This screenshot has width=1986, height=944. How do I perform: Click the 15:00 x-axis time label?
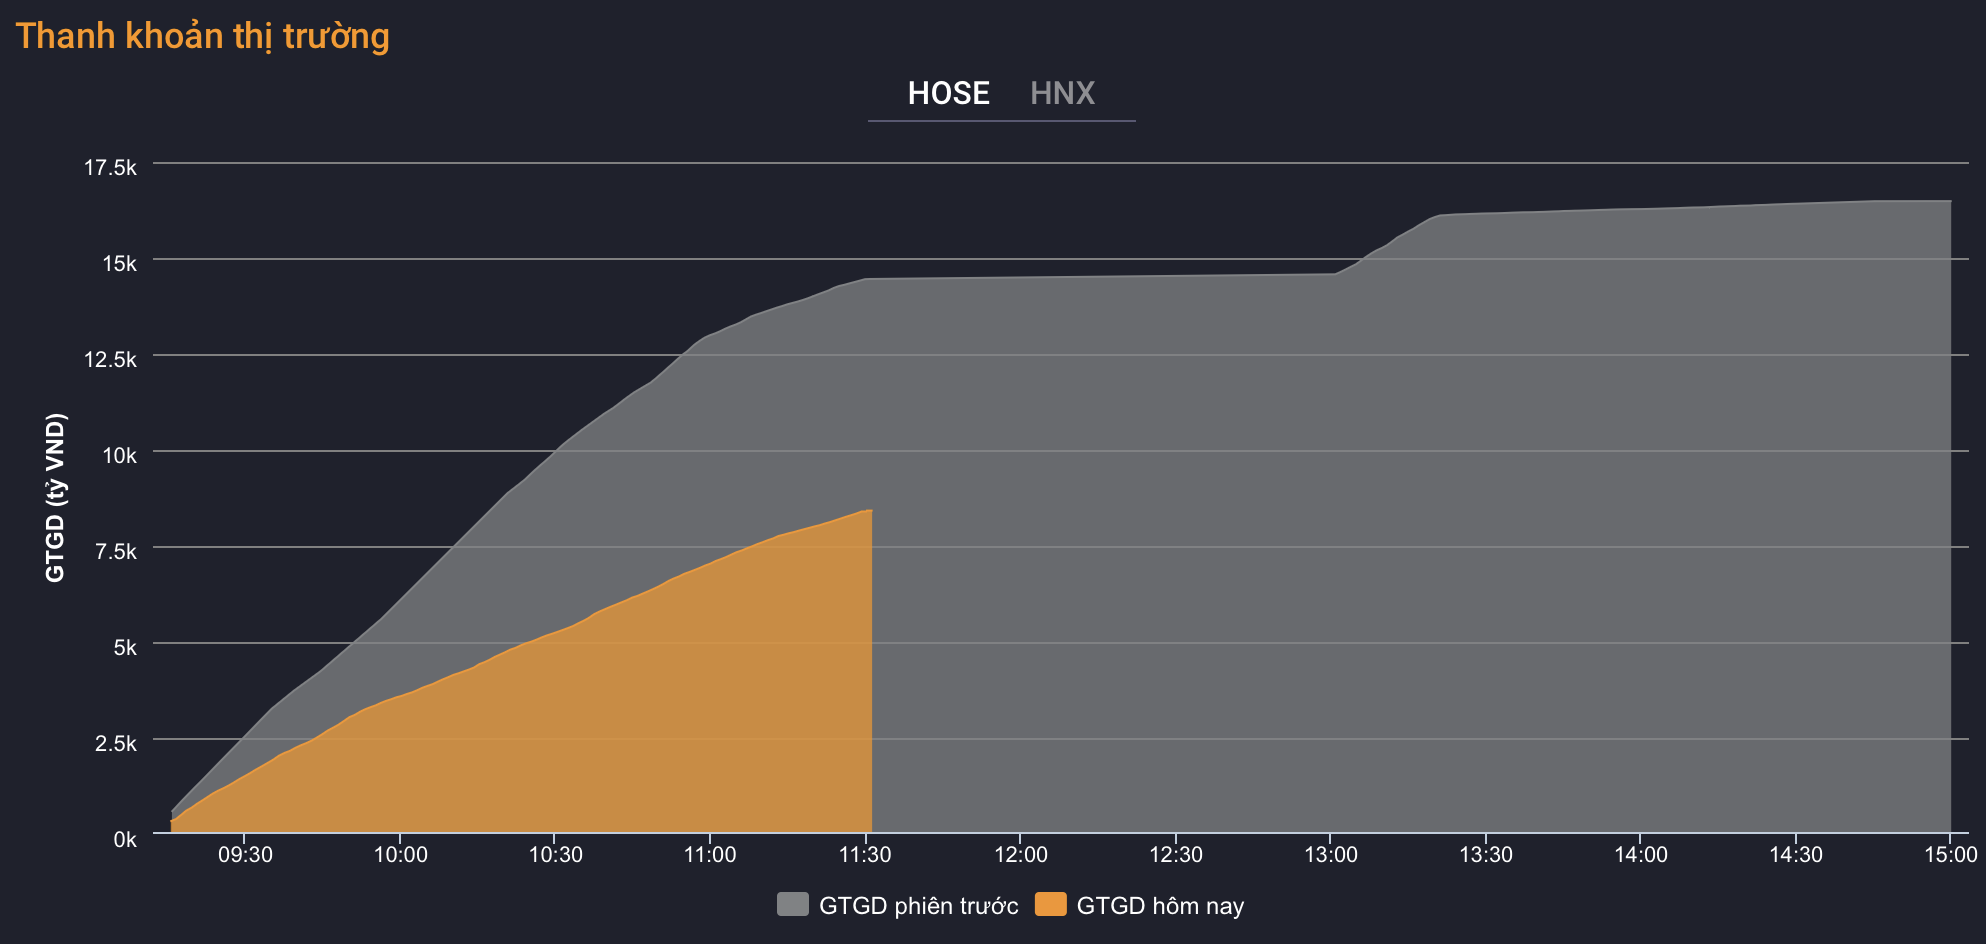click(x=1950, y=855)
